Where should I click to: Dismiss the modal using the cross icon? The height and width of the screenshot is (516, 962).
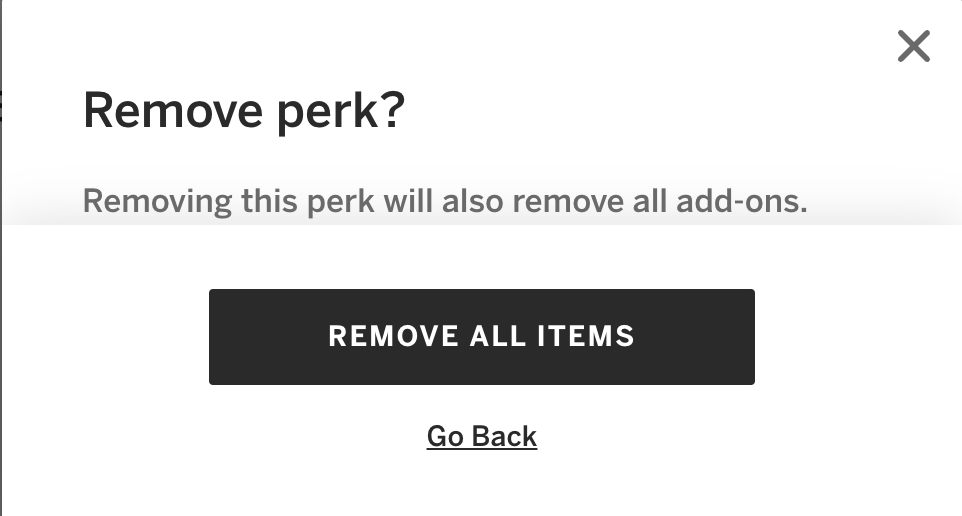914,46
